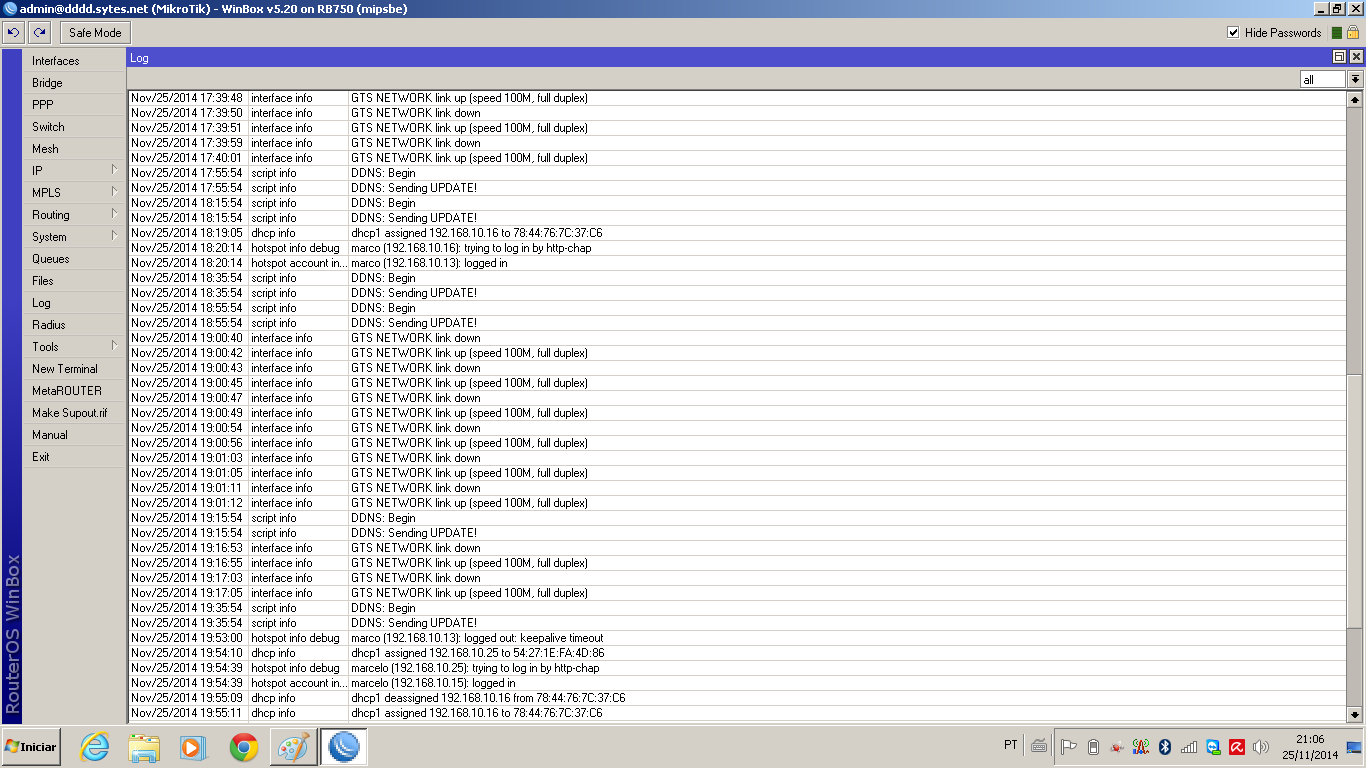Open Avira antivirus tray icon
1366x768 pixels.
point(1237,746)
